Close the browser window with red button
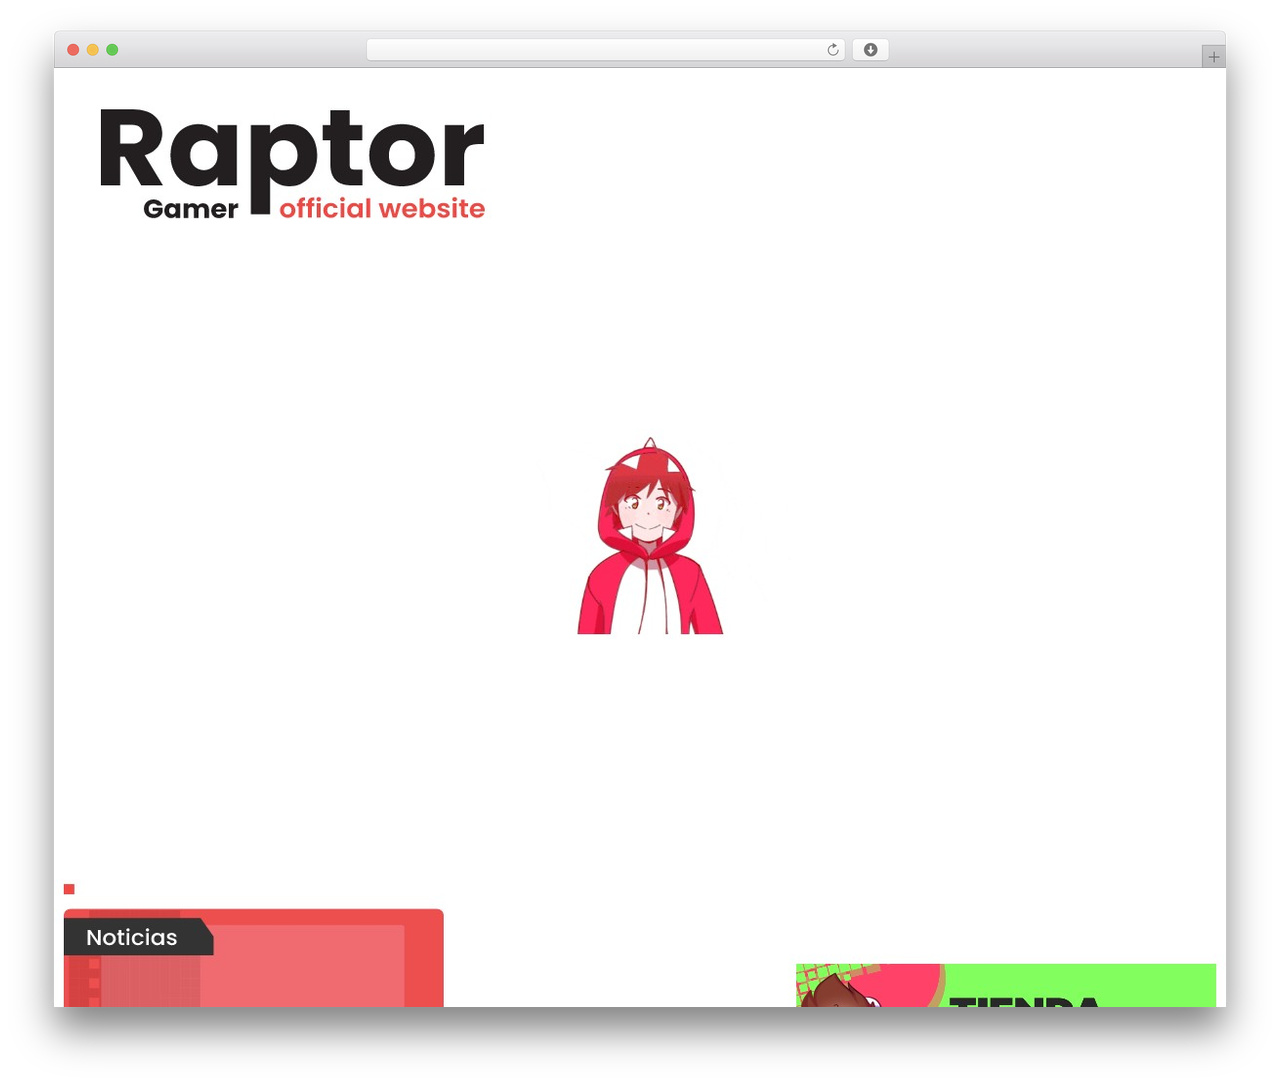Viewport: 1280px width, 1084px height. (73, 50)
